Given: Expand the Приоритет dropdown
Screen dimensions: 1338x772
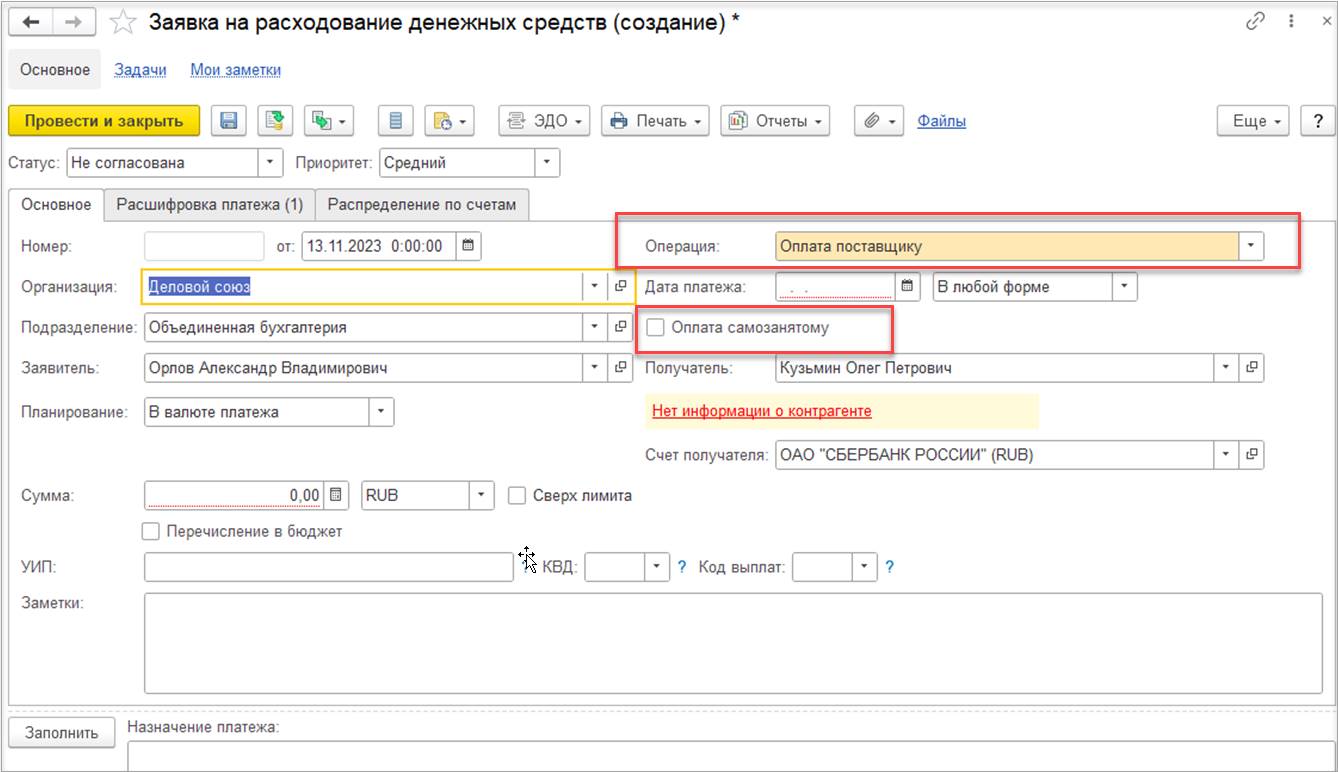Looking at the screenshot, I should [547, 162].
